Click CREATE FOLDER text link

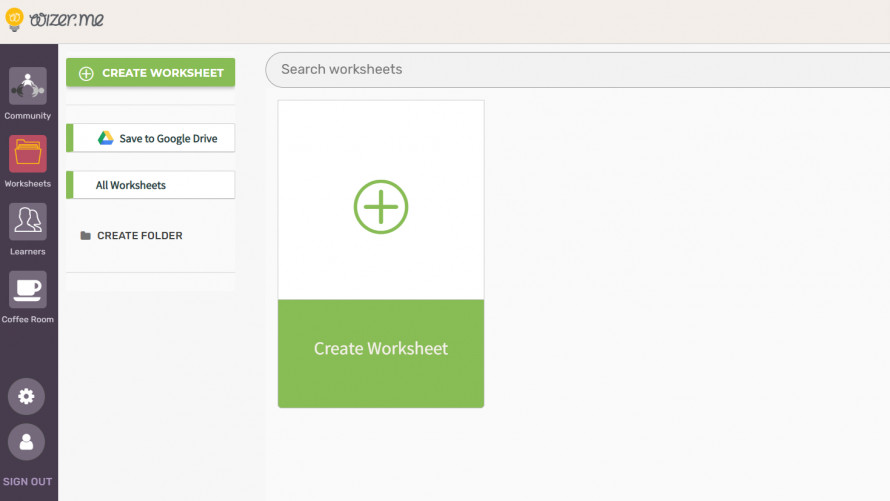point(140,235)
